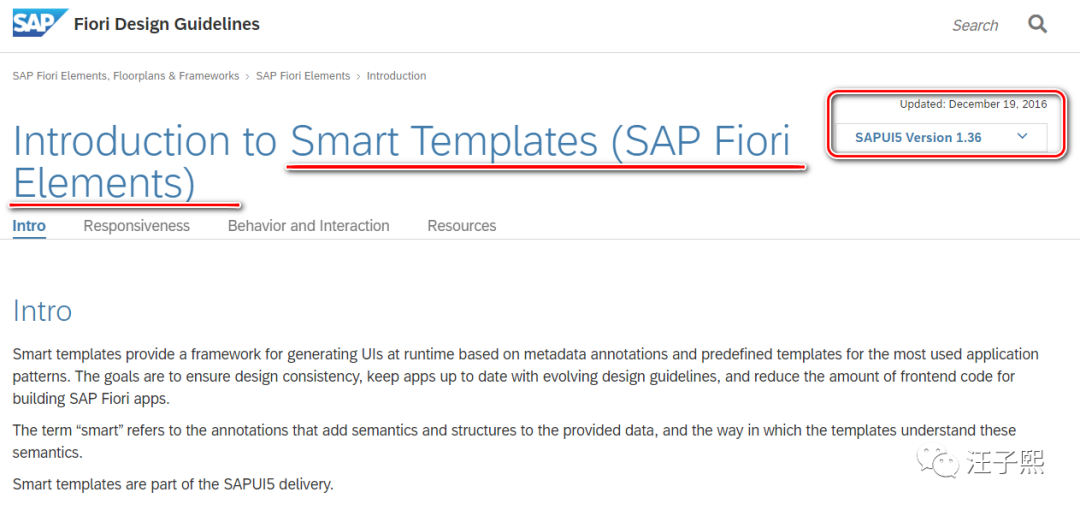Open the 'SAP Fiori Elements' breadcrumb link
The image size is (1080, 510).
point(303,76)
